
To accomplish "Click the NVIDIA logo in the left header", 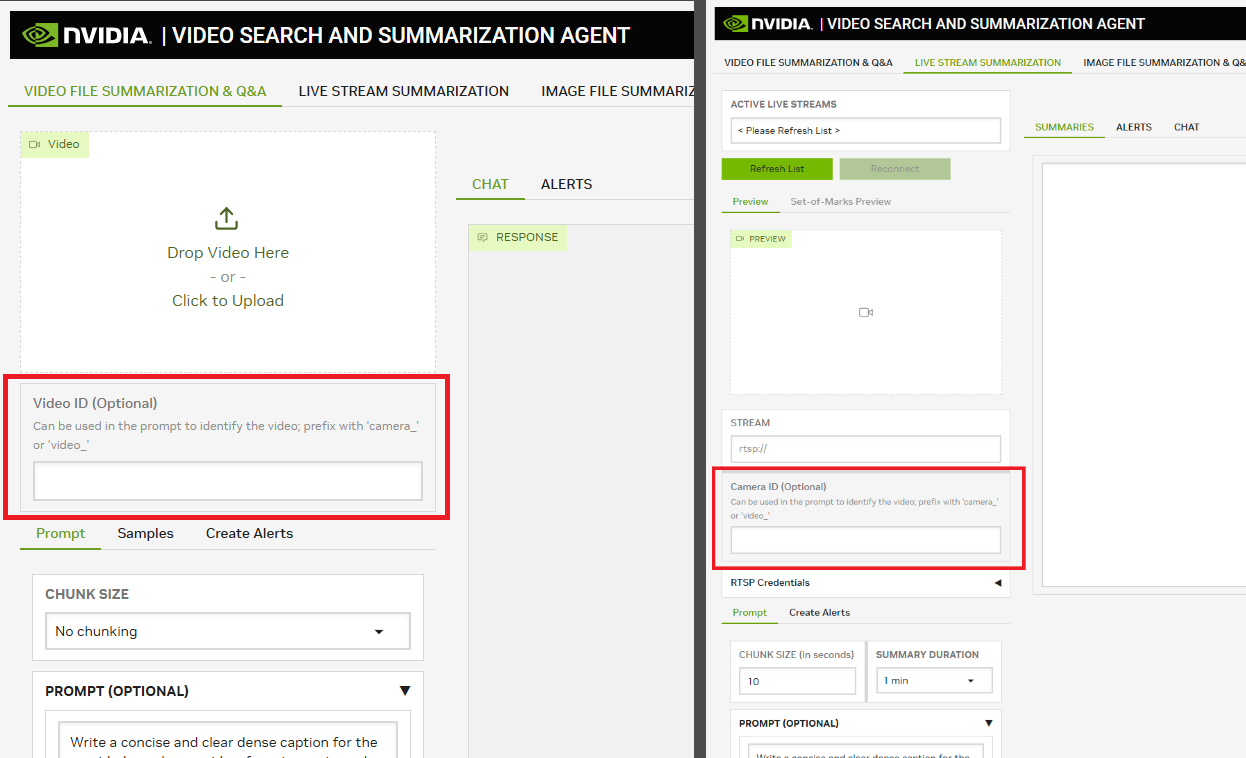I will pos(42,34).
